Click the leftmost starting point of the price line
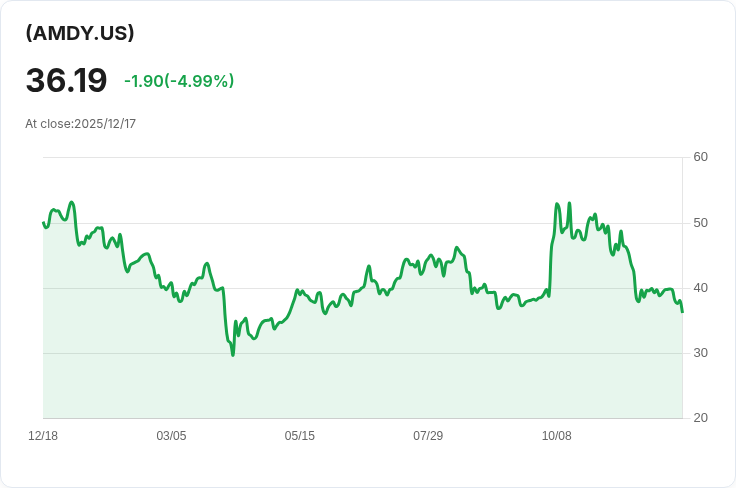736x488 pixels. 43,222
